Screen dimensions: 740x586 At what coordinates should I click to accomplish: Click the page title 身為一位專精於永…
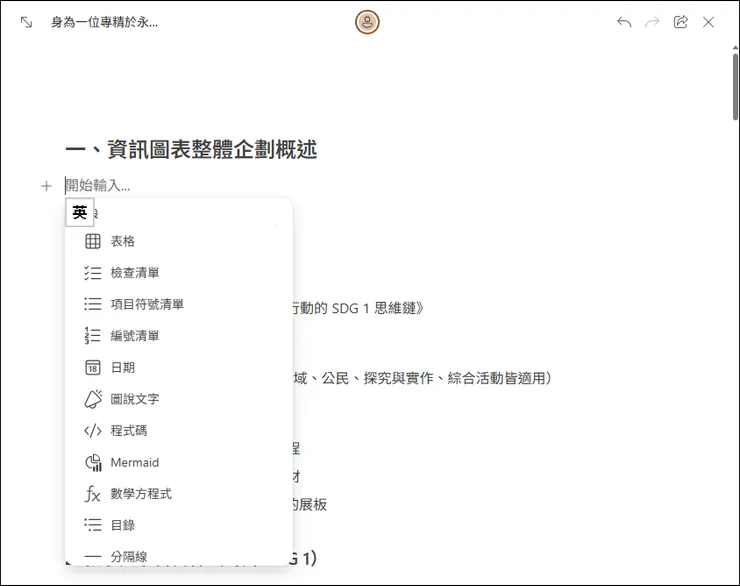pos(104,22)
